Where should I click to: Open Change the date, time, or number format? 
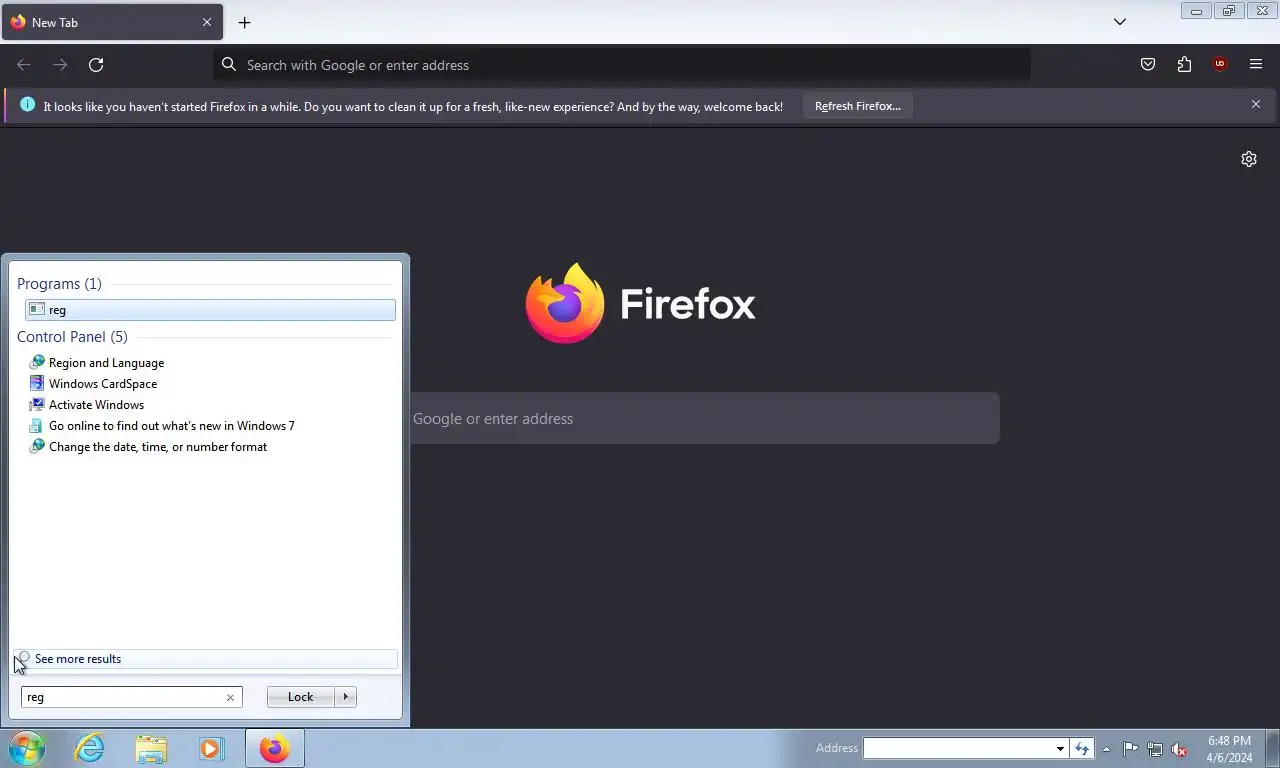click(x=157, y=447)
